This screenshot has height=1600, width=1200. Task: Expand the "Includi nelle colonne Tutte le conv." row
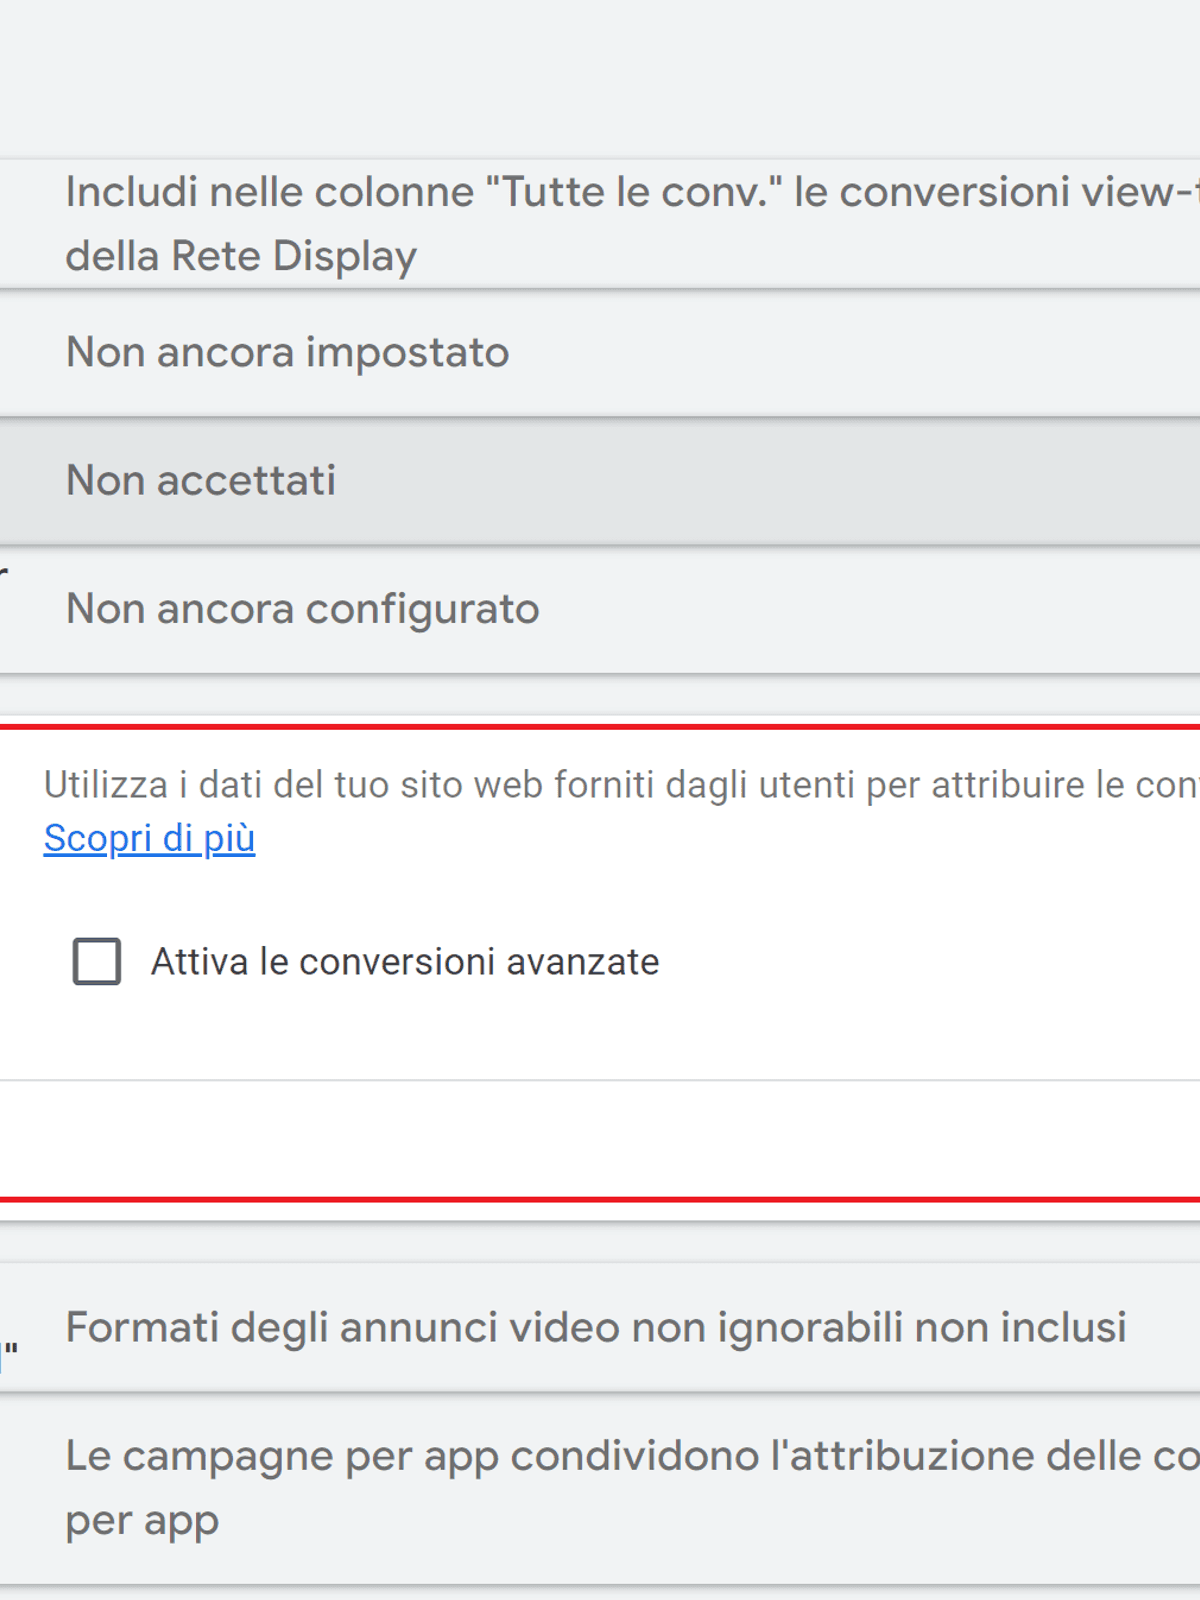coord(600,223)
